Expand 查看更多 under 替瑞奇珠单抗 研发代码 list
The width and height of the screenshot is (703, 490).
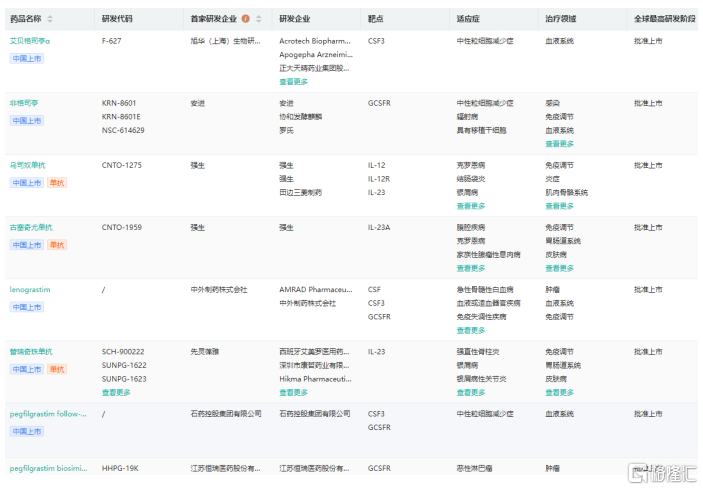116,393
